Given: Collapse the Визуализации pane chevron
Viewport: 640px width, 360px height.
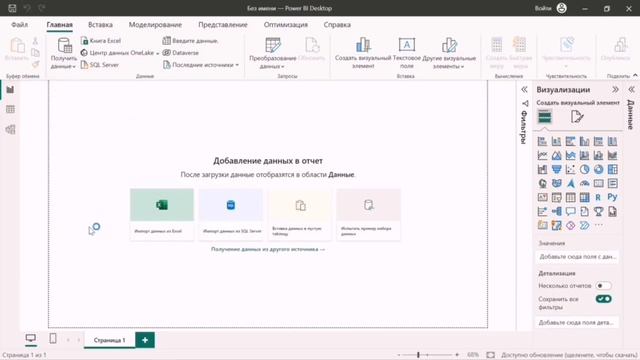Looking at the screenshot, I should [615, 89].
